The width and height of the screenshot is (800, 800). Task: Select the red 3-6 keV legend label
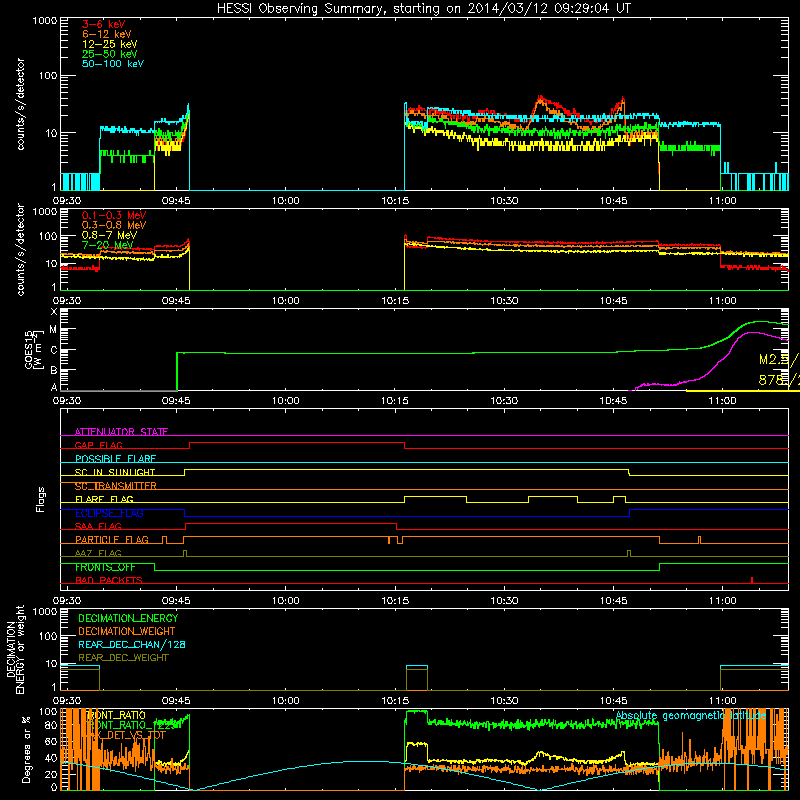click(104, 24)
